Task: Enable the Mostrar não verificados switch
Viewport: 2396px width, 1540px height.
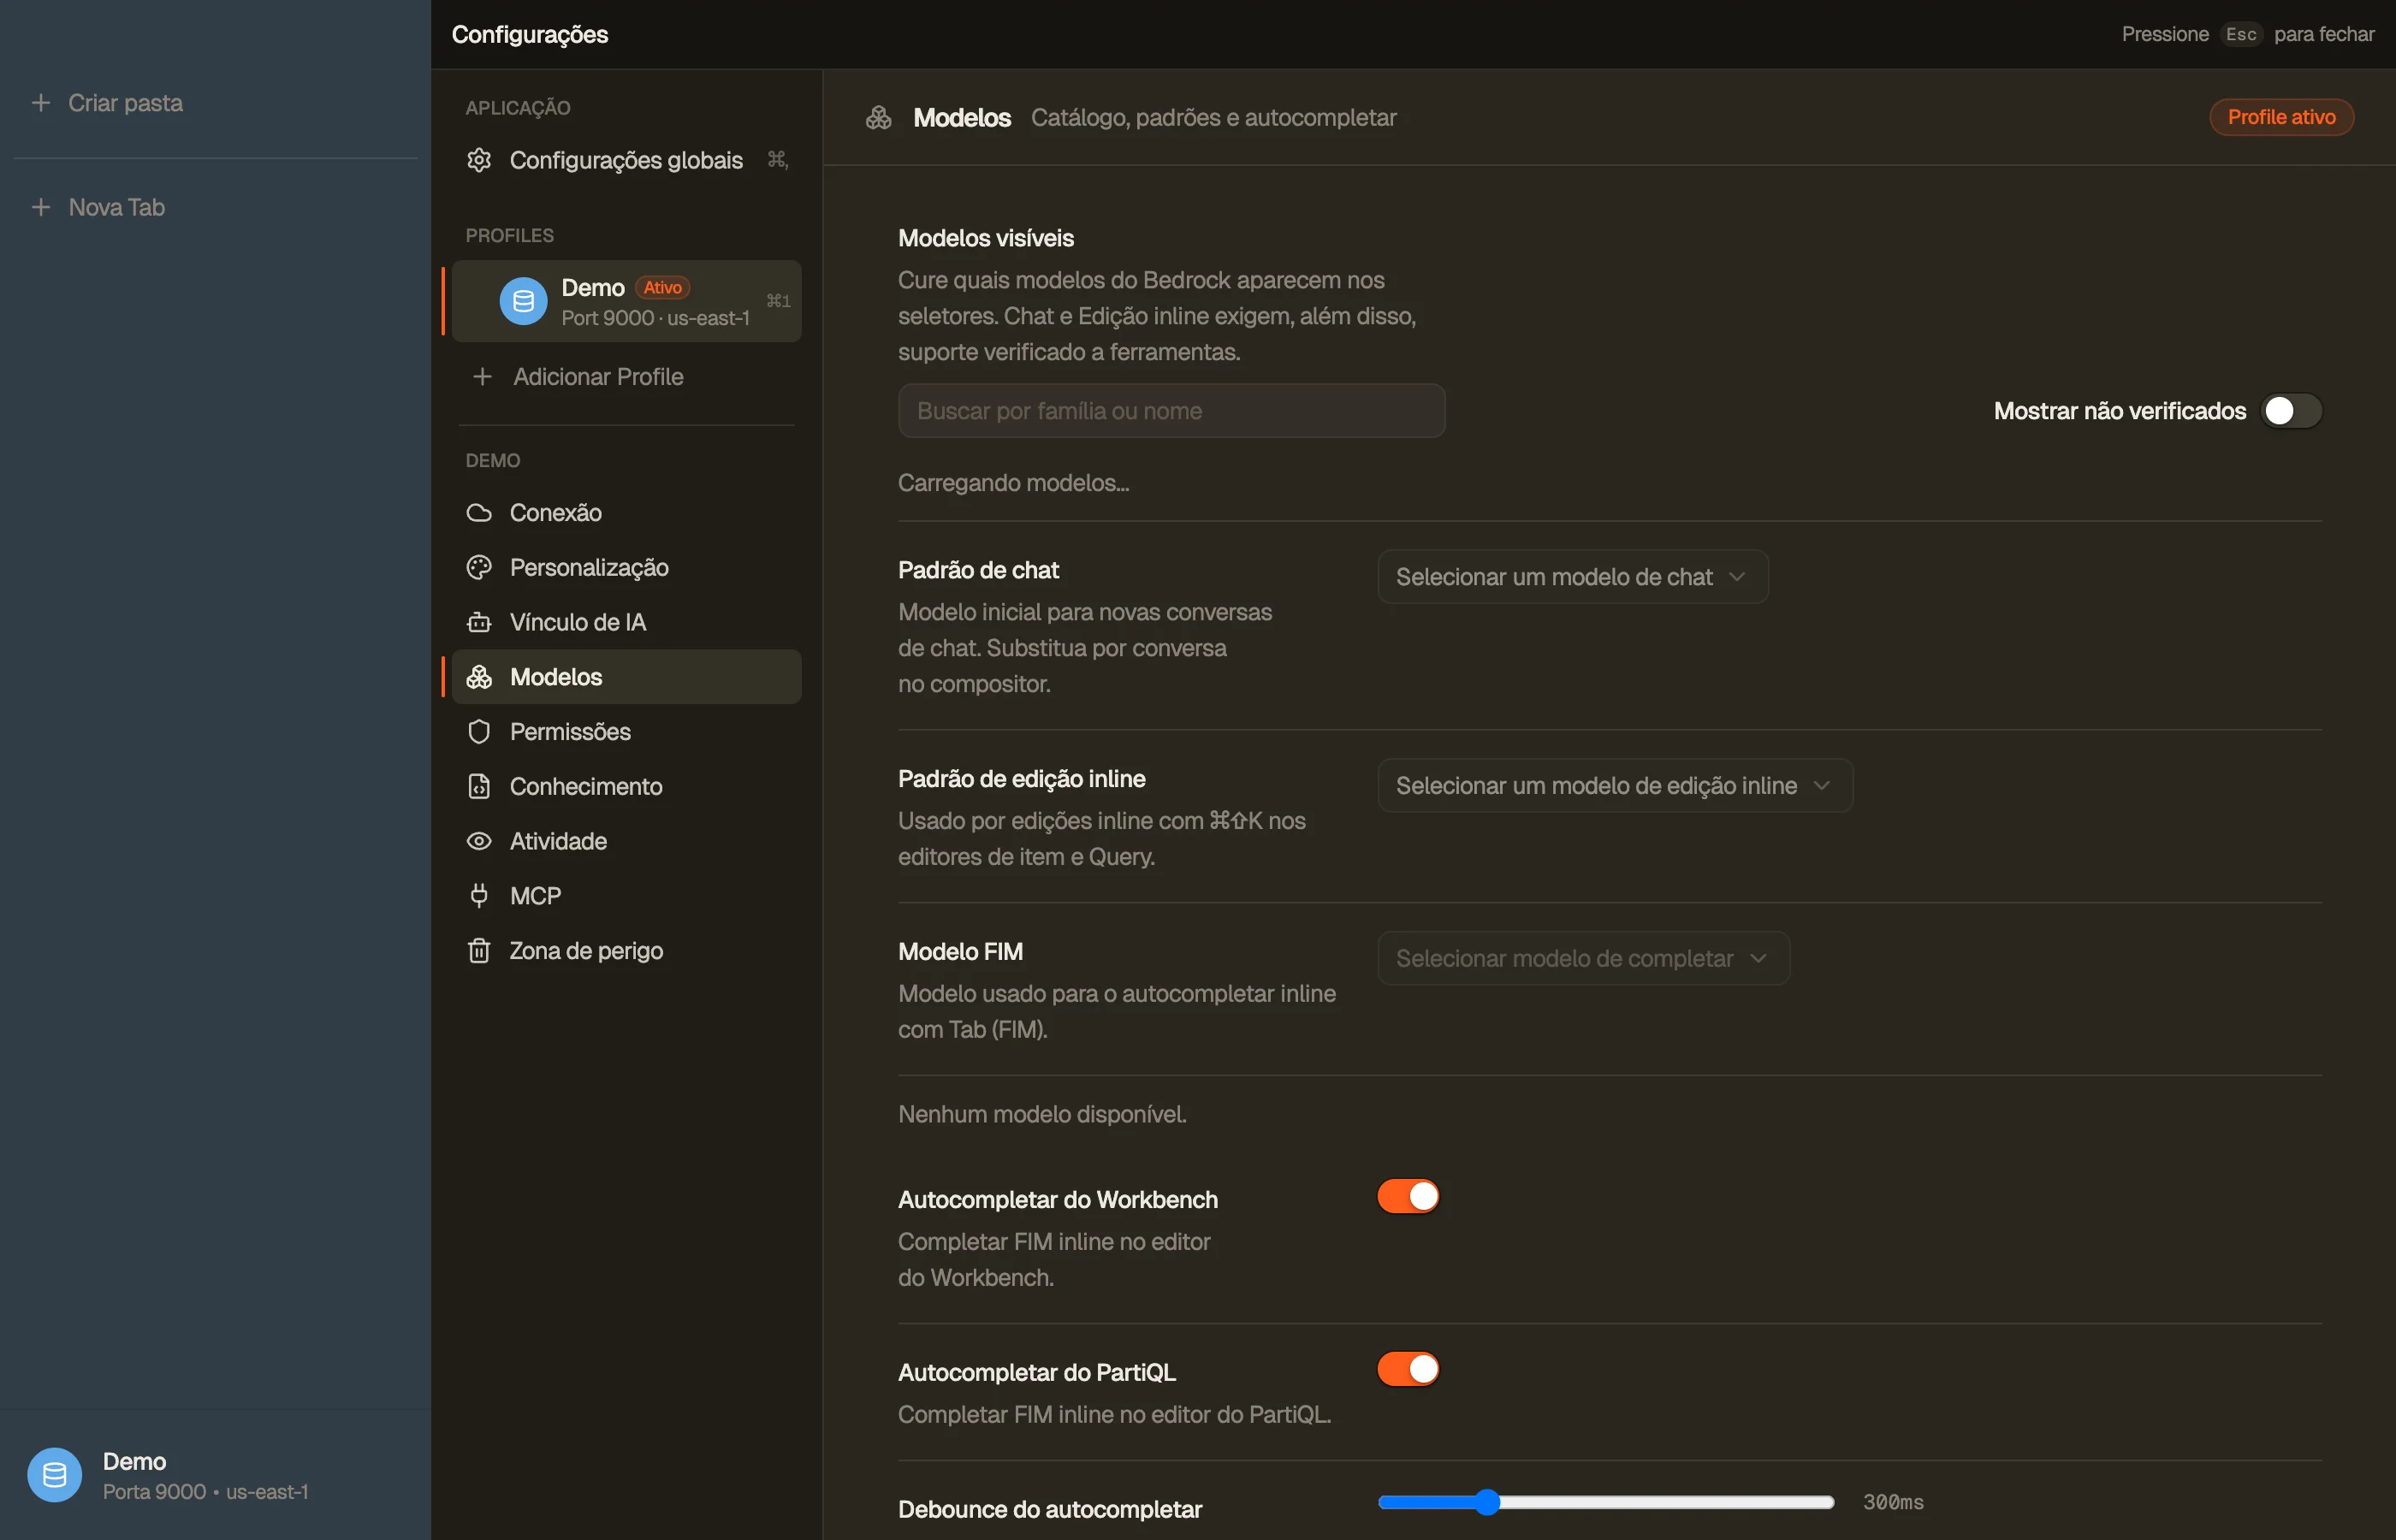Action: point(2291,411)
